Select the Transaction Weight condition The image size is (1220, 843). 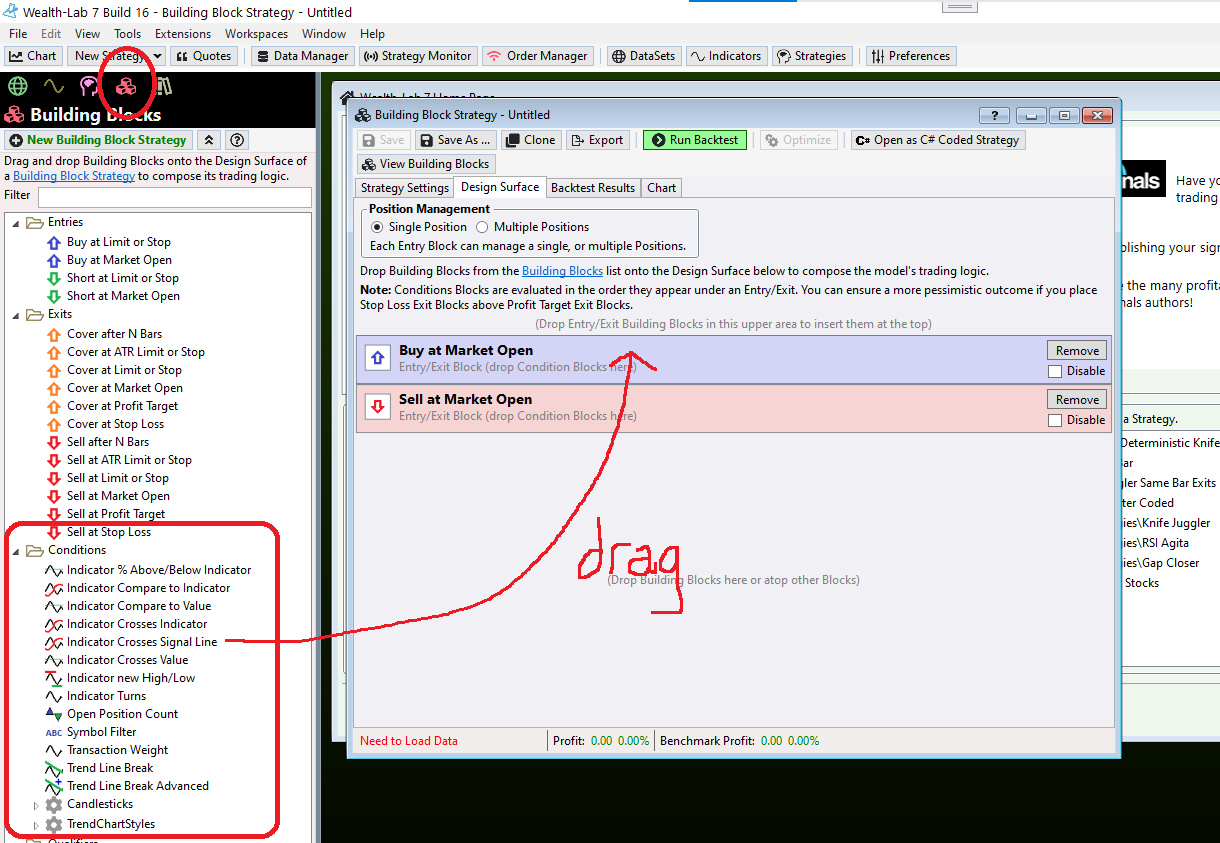tap(117, 750)
